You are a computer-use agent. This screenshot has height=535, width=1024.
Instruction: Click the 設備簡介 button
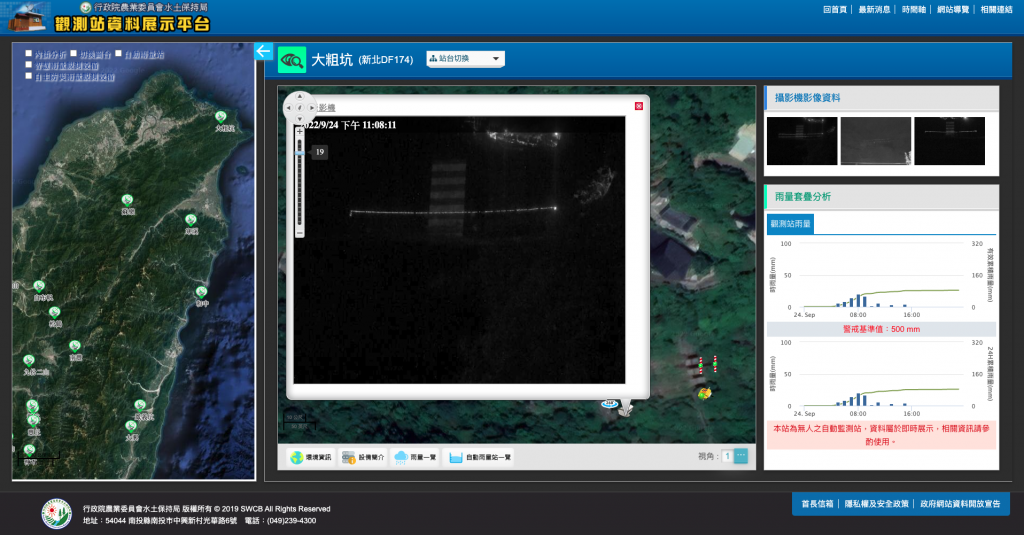363,457
